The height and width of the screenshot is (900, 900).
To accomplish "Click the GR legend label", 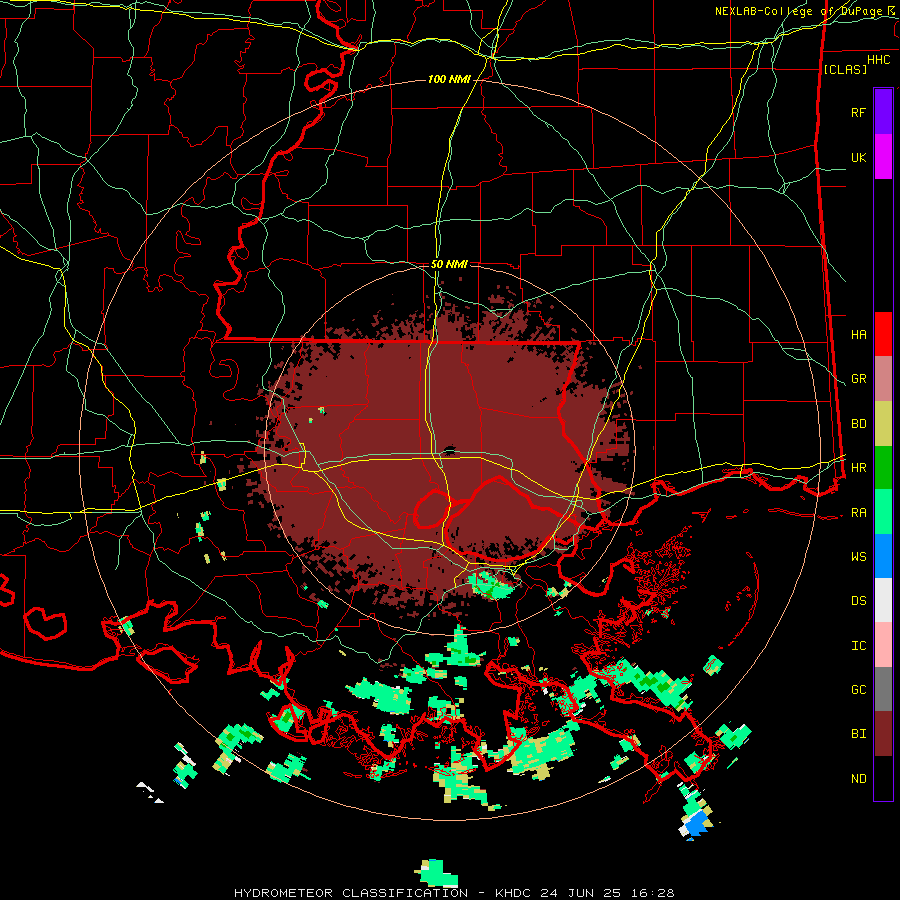I will coord(858,379).
